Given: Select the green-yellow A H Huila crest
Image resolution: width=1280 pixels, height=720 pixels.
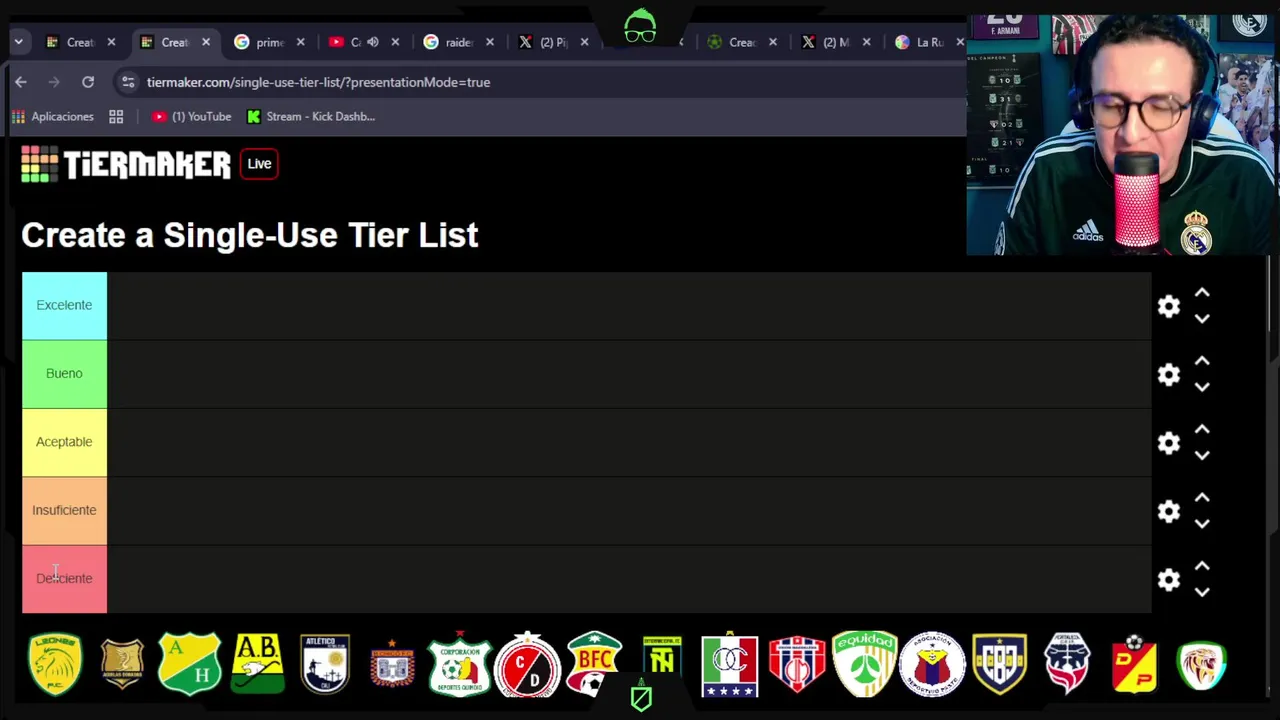Looking at the screenshot, I should tap(190, 664).
